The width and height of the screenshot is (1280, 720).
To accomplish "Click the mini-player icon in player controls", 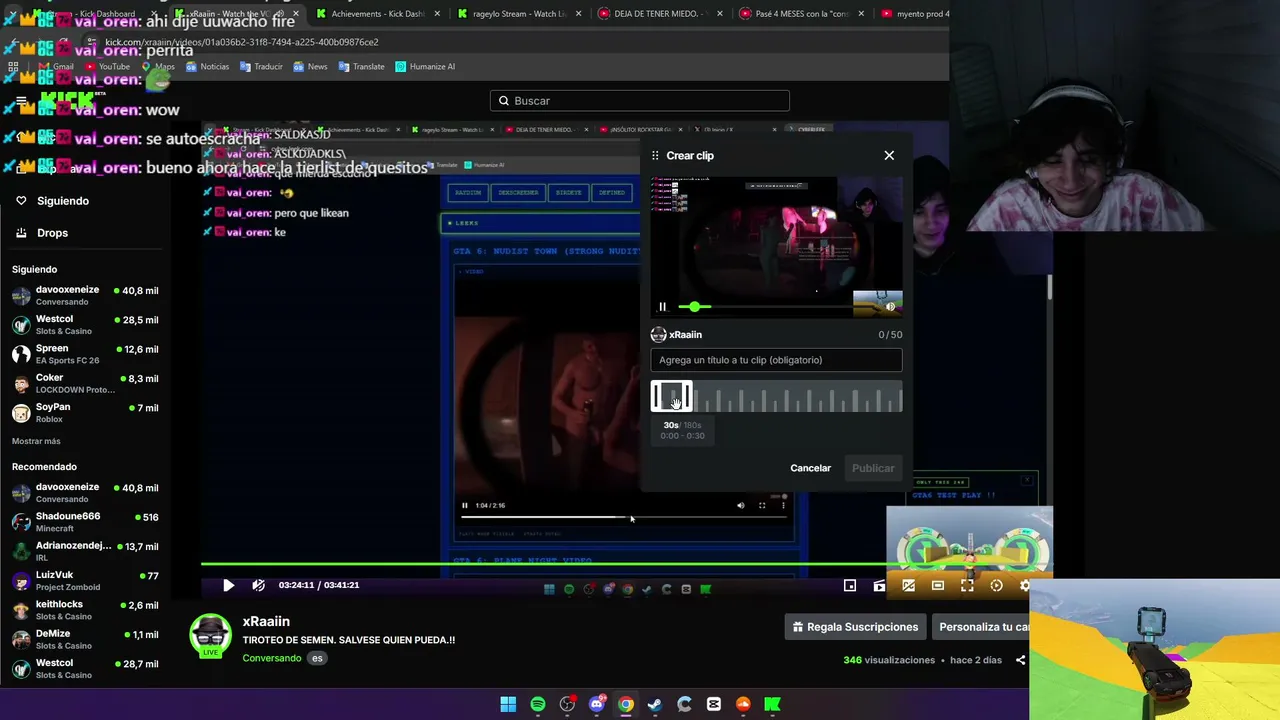I will (x=850, y=585).
